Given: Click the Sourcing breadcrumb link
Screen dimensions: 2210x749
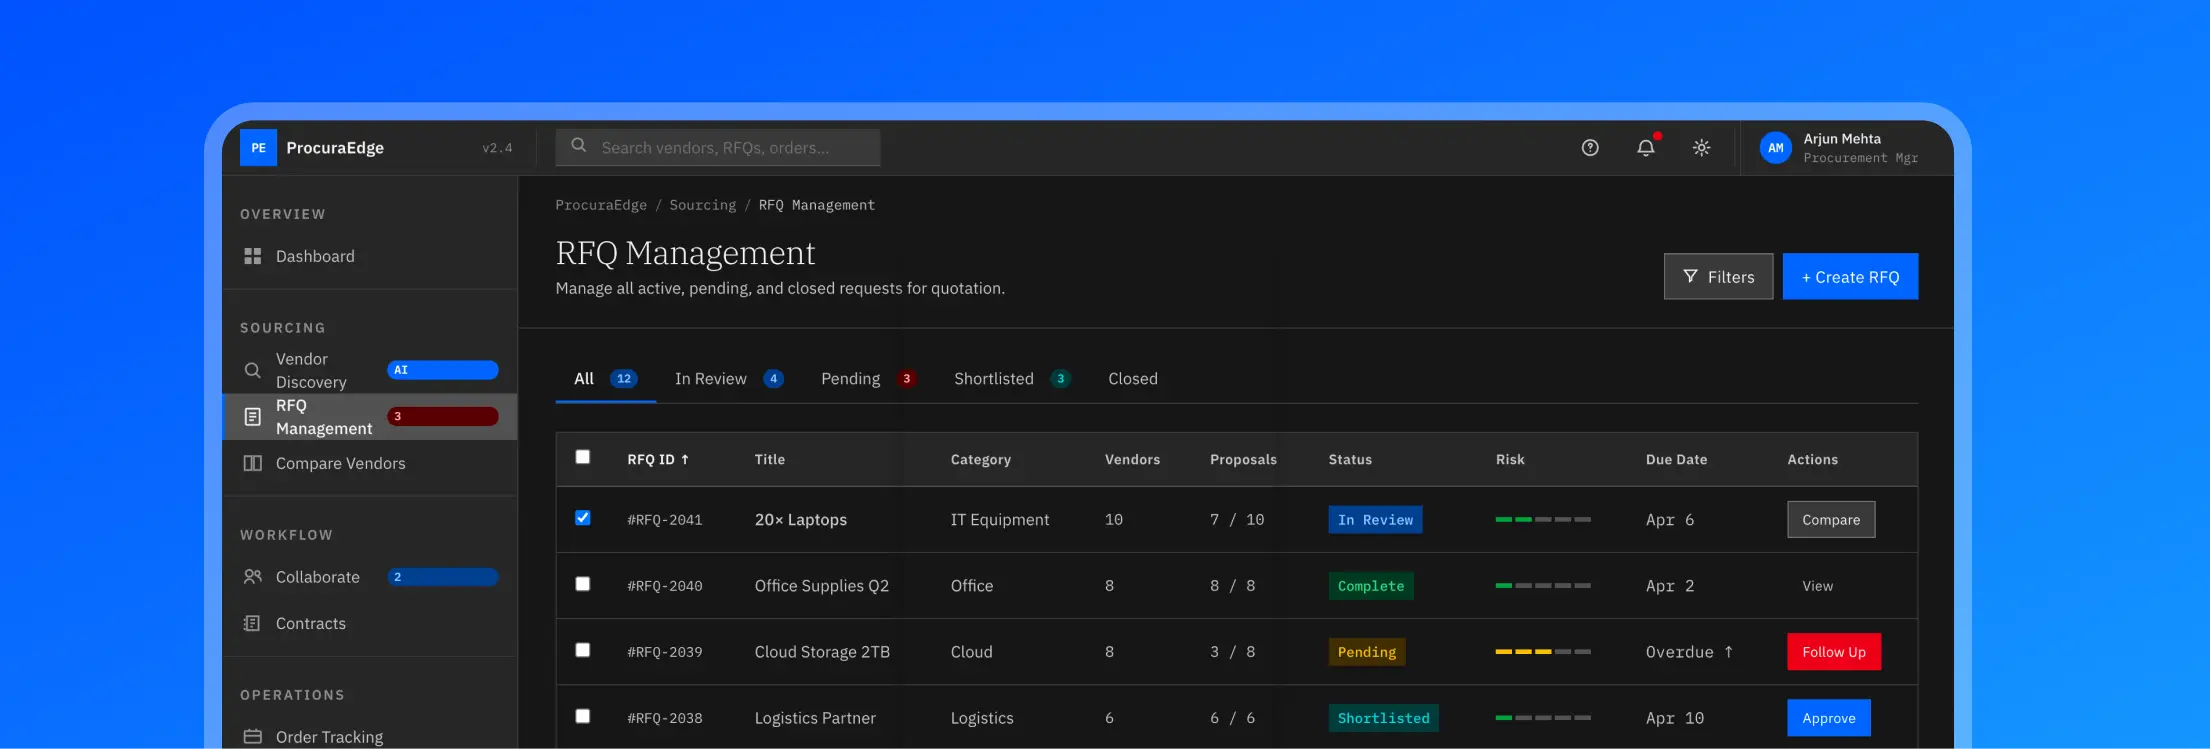Looking at the screenshot, I should coord(702,205).
